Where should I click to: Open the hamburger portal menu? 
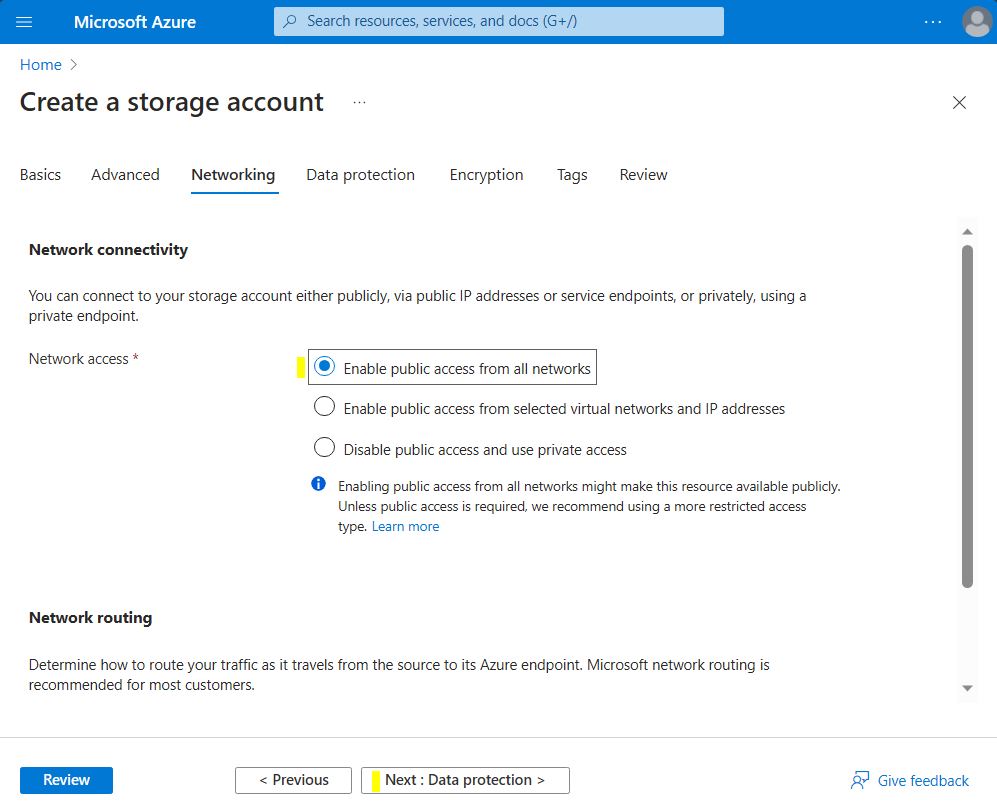pos(25,21)
